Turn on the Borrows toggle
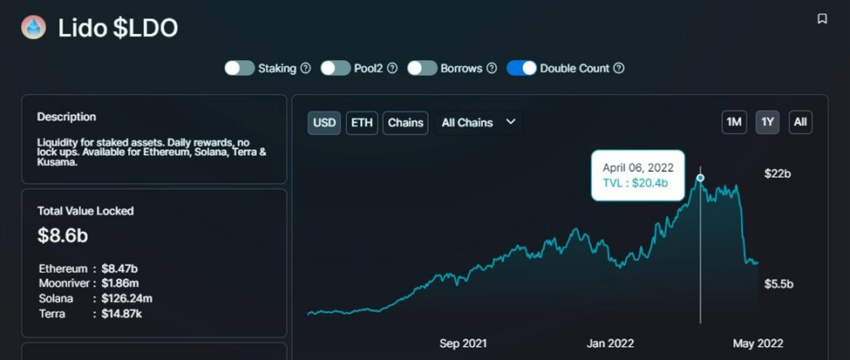 click(422, 68)
